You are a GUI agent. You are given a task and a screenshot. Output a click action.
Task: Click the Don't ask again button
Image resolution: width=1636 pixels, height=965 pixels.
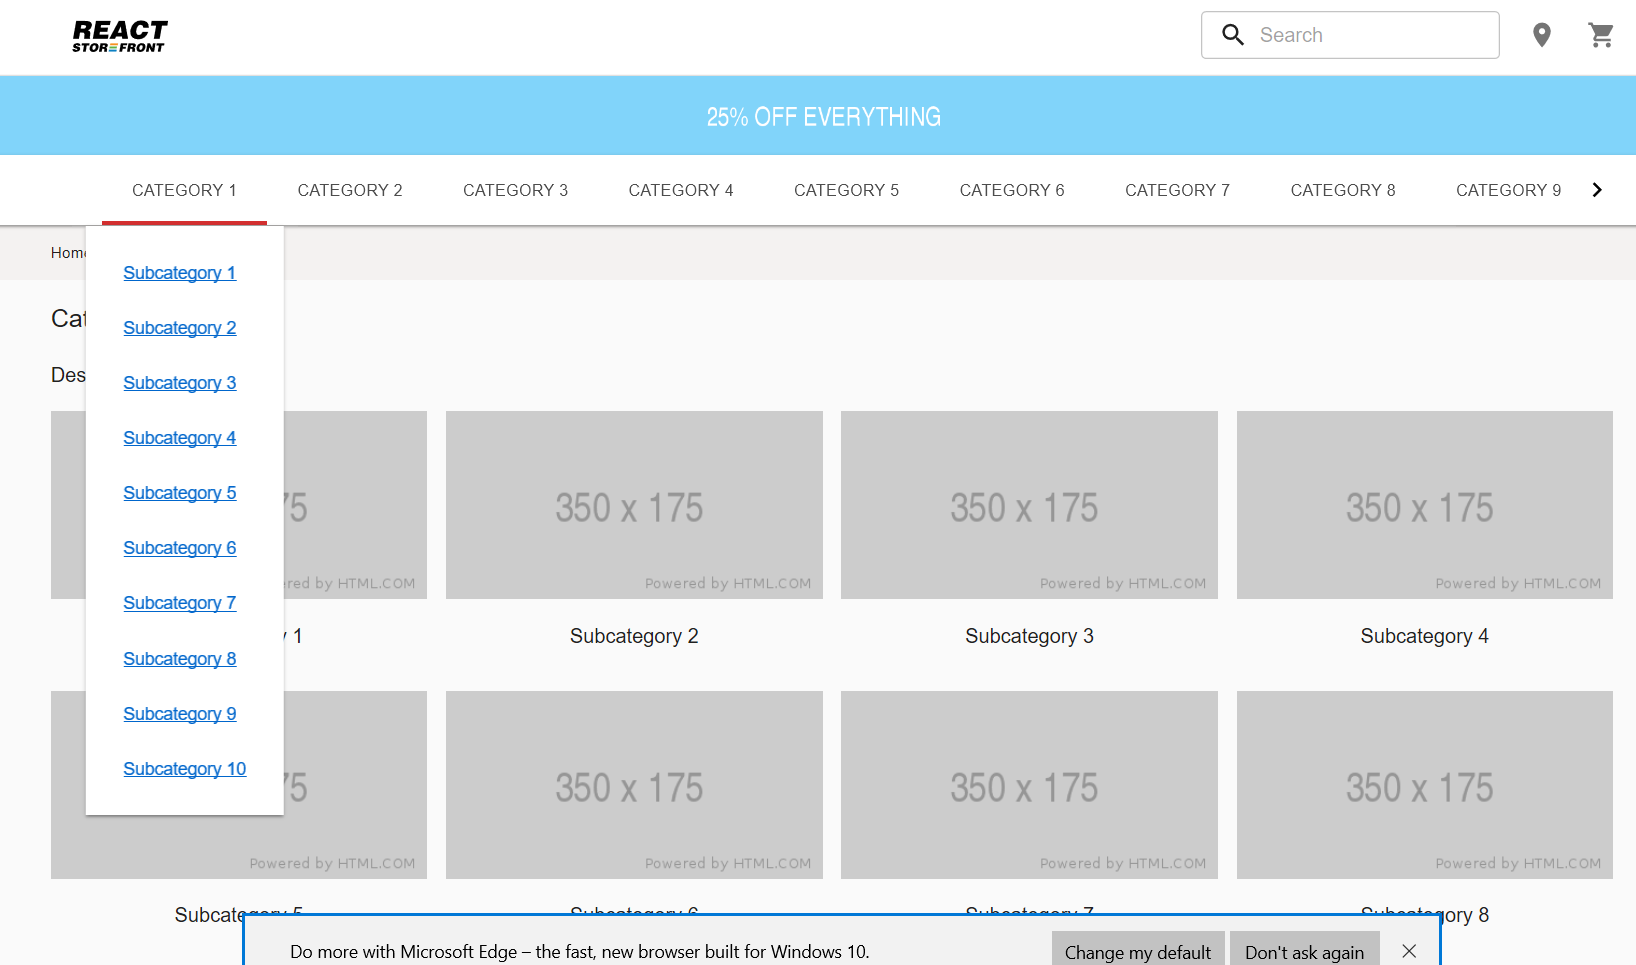pos(1304,951)
